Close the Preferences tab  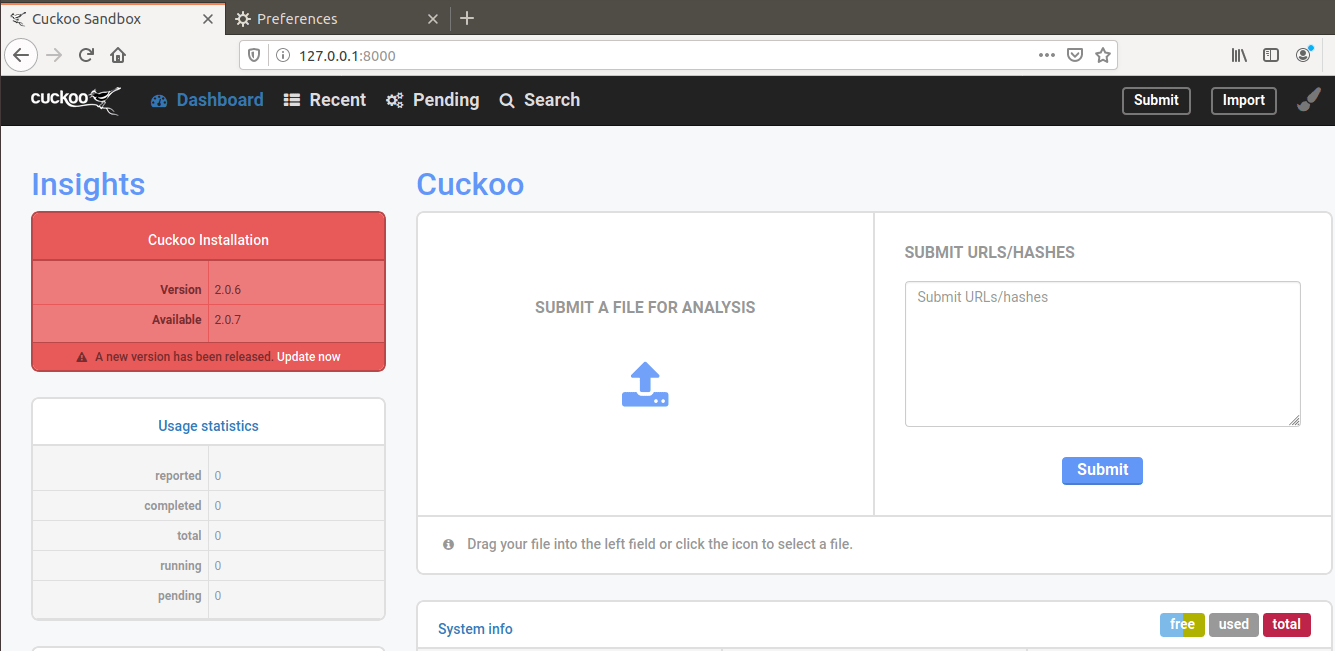[433, 18]
